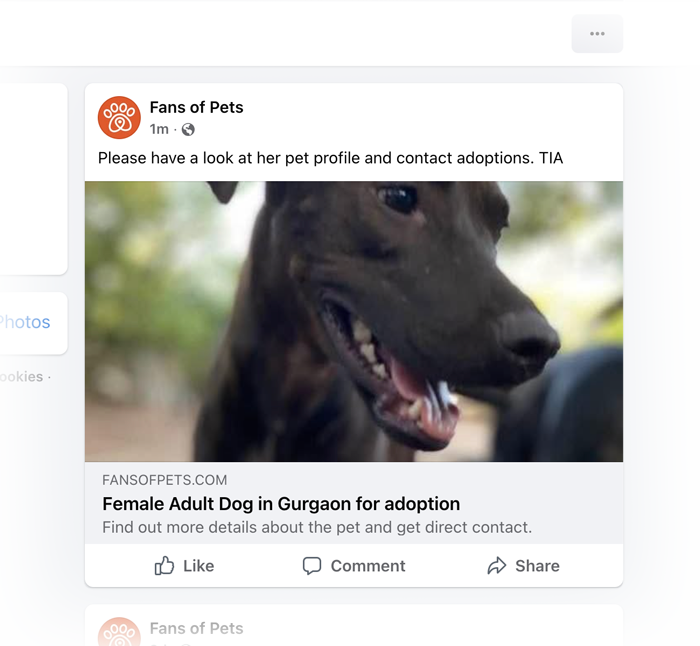
Task: Click the FANSOFPETS.COM source link
Action: pyautogui.click(x=164, y=480)
